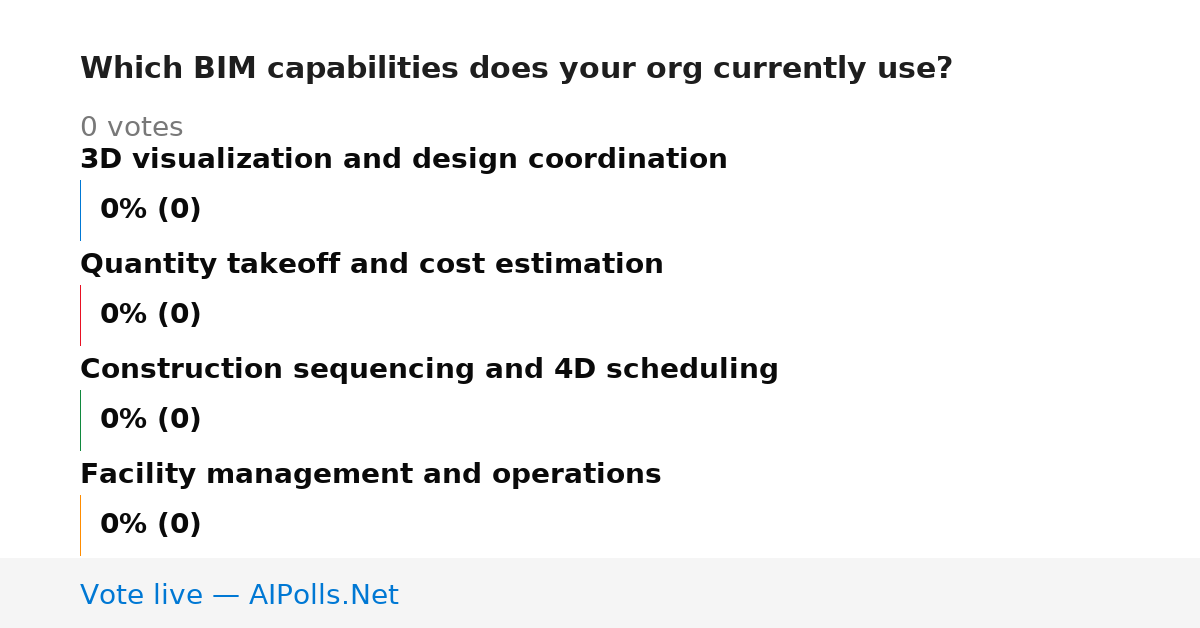Screen dimensions: 1200x628
Task: Click the blue result bar for 3D visualization
Action: click(x=80, y=210)
